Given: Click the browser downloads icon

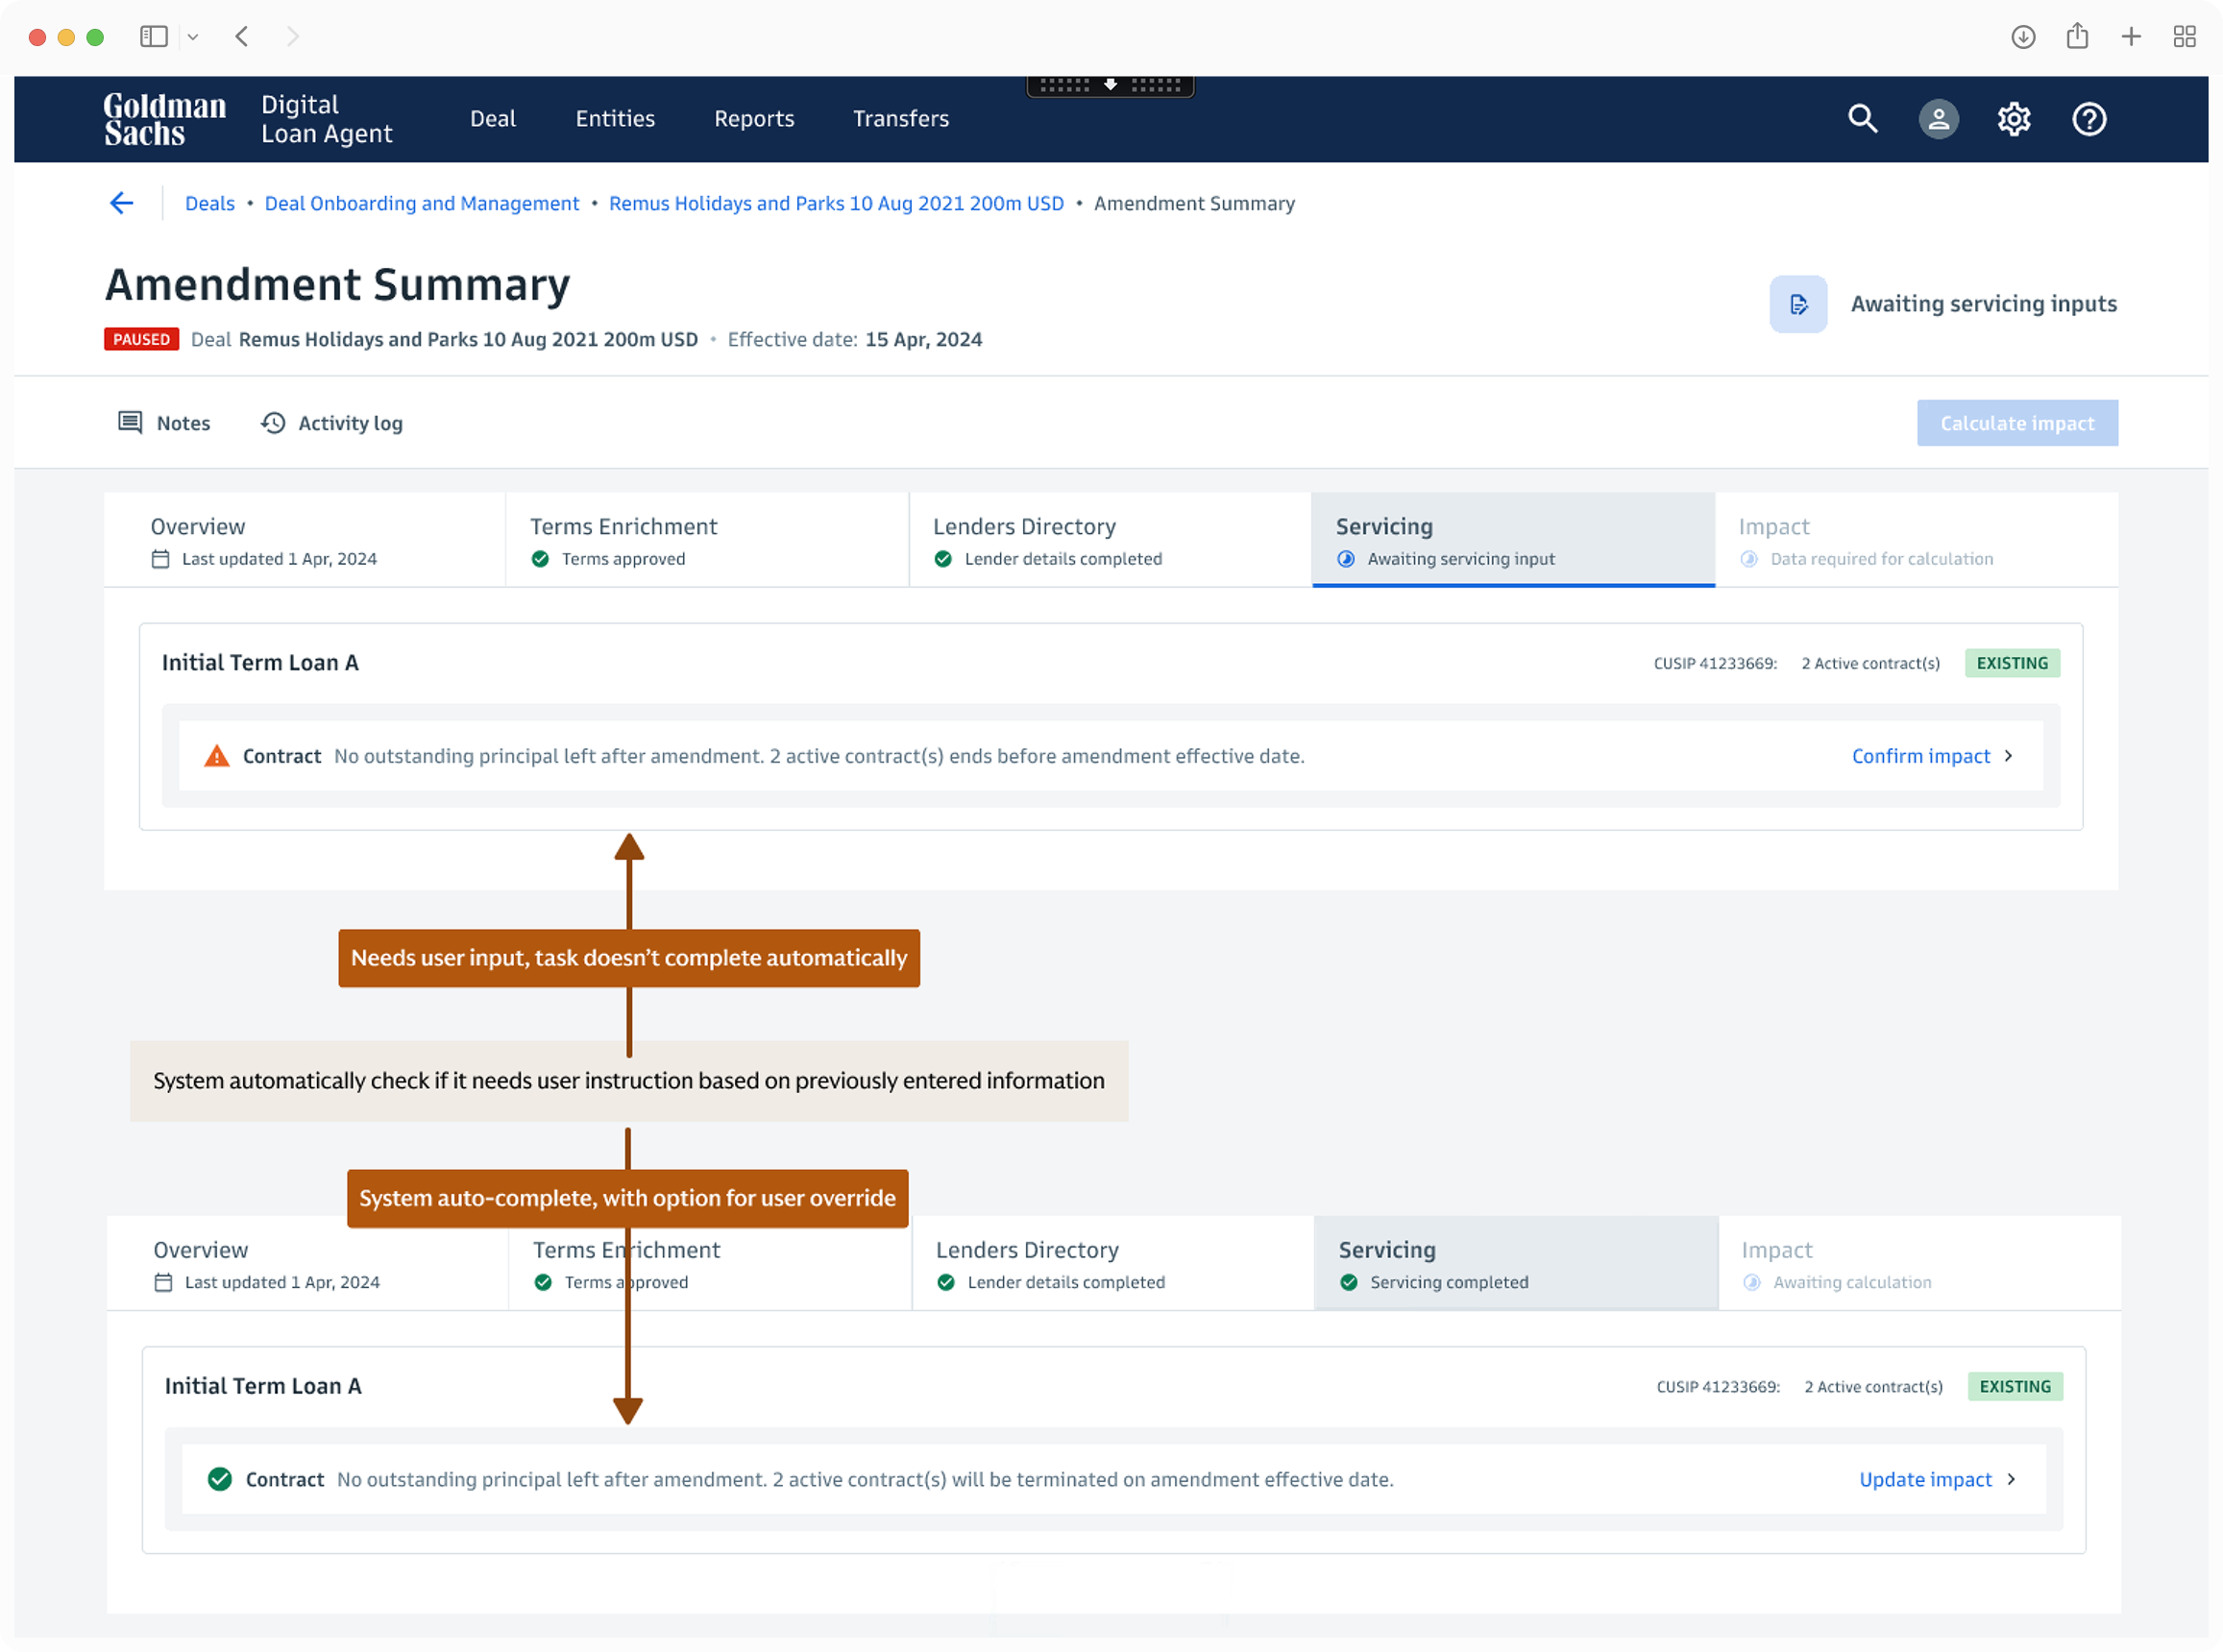Looking at the screenshot, I should [2022, 37].
